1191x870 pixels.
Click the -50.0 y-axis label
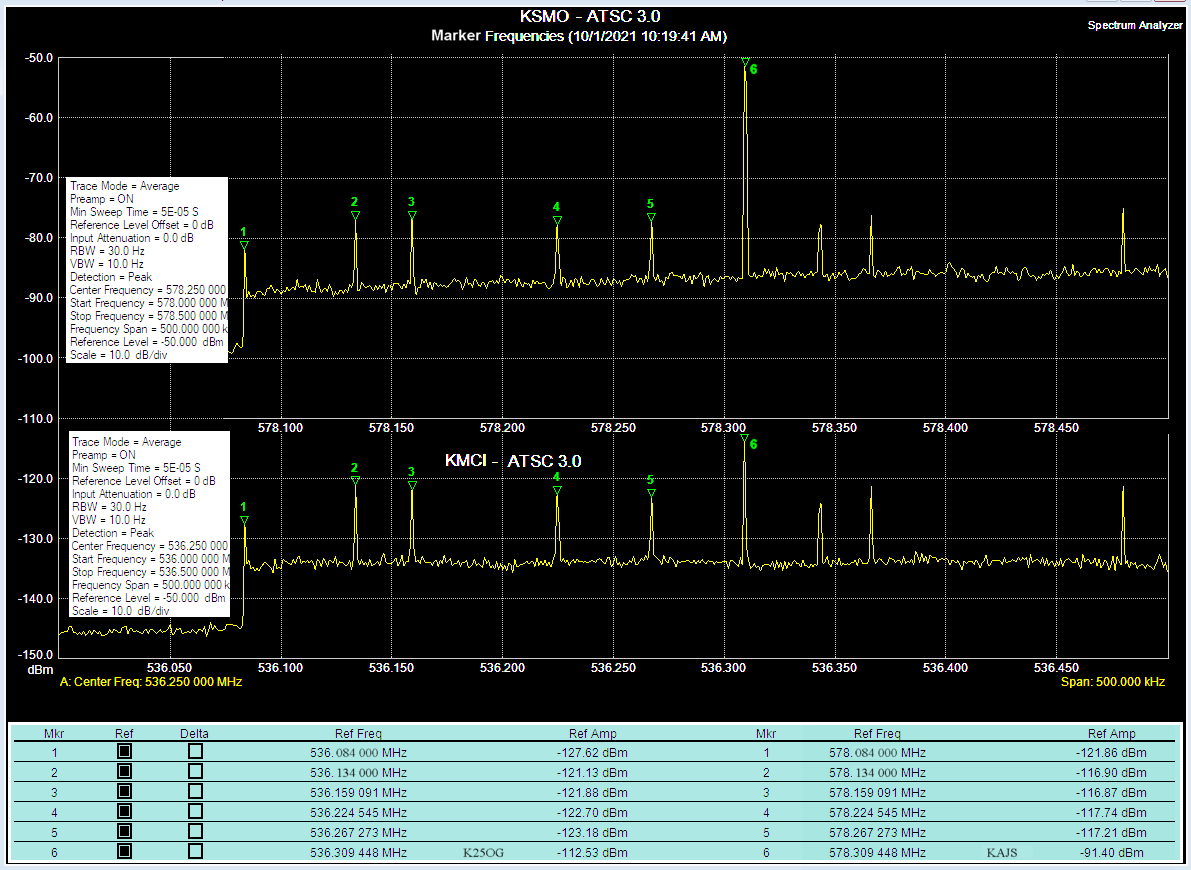38,58
